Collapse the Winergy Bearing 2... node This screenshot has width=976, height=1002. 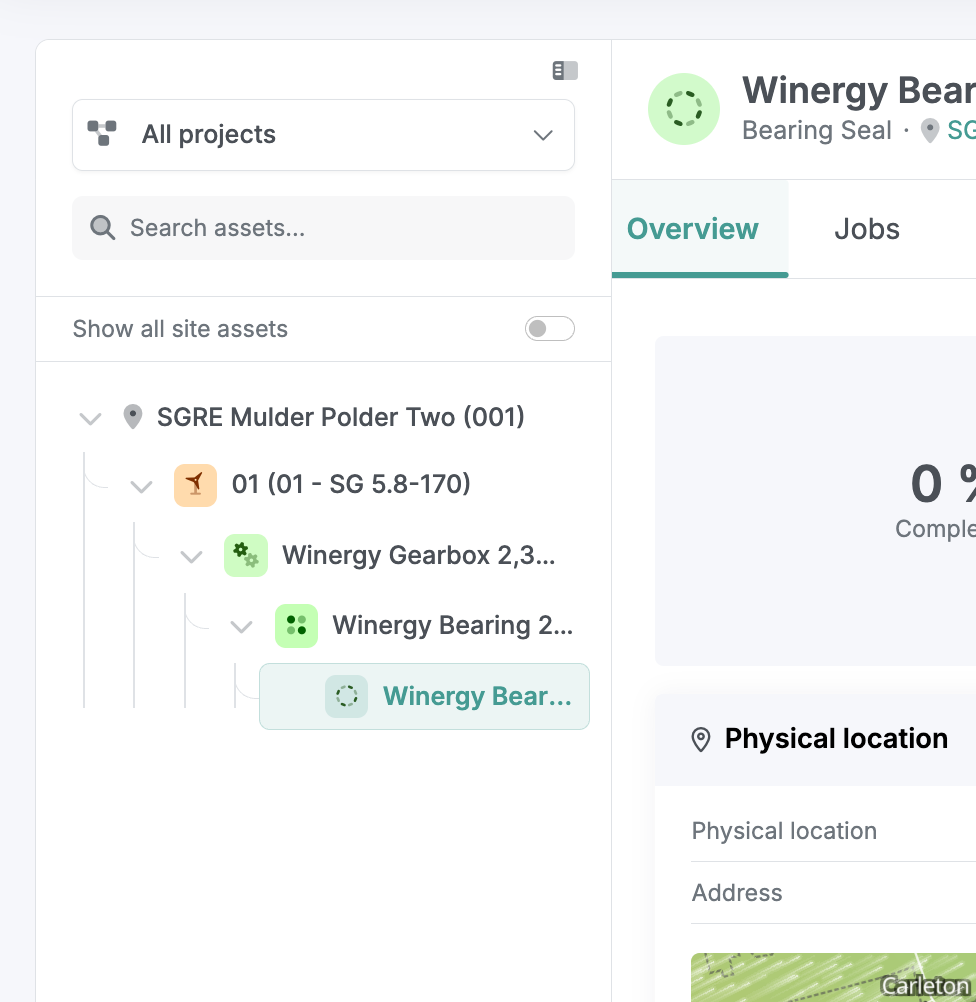241,627
